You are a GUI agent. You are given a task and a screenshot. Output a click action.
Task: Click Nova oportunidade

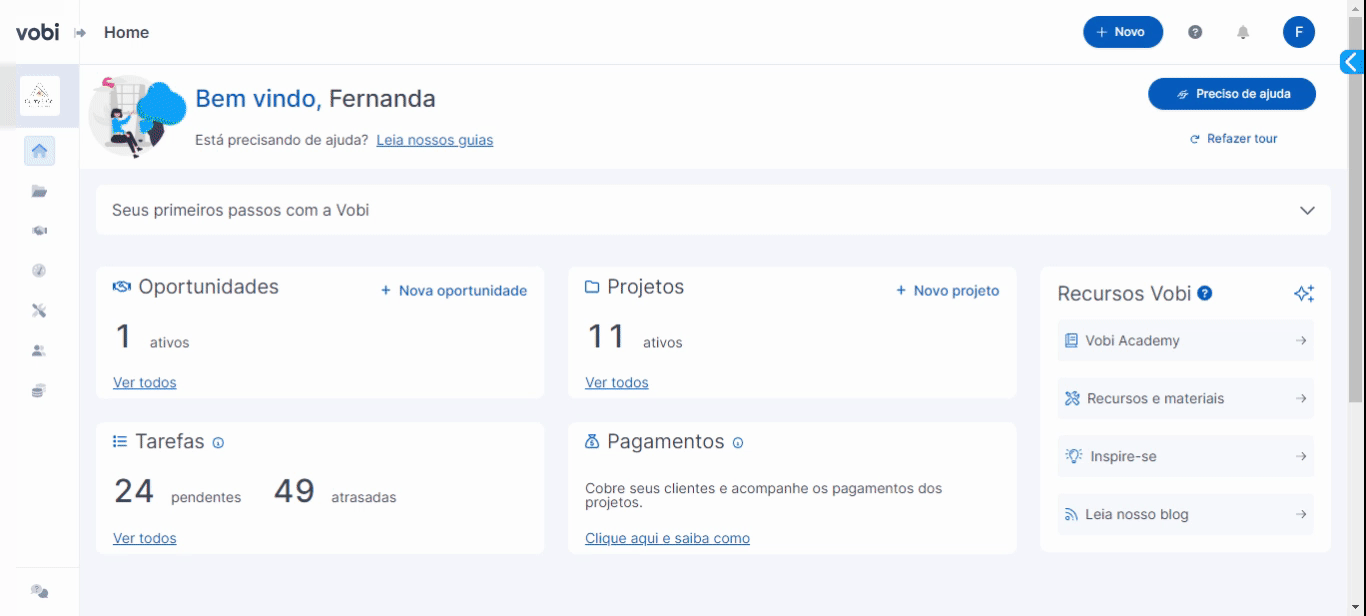(454, 291)
